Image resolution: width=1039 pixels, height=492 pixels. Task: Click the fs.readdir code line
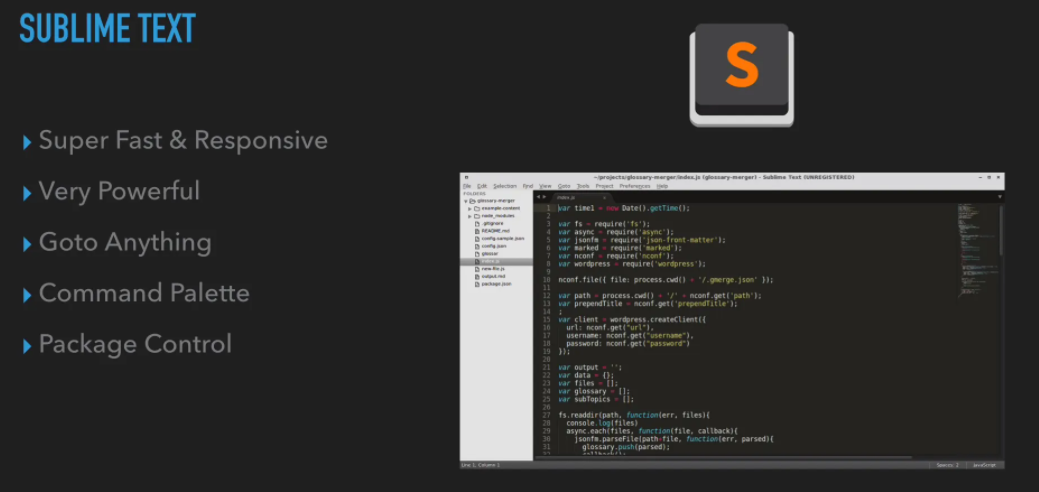click(634, 415)
